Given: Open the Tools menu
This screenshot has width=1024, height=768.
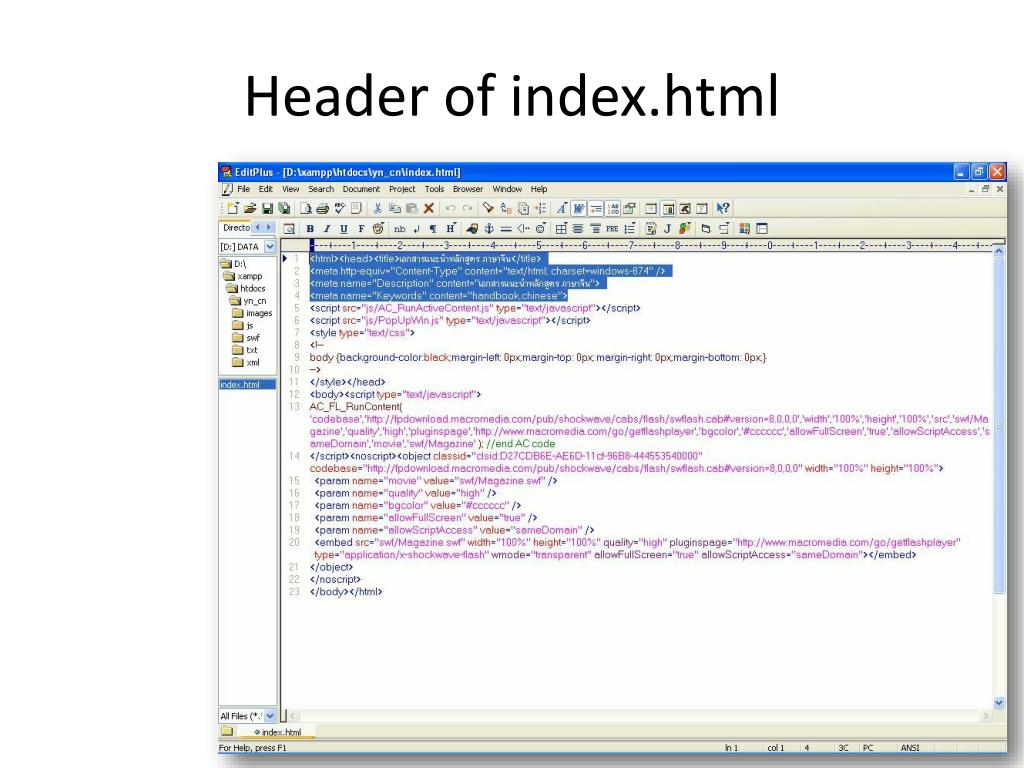Looking at the screenshot, I should click(x=434, y=189).
